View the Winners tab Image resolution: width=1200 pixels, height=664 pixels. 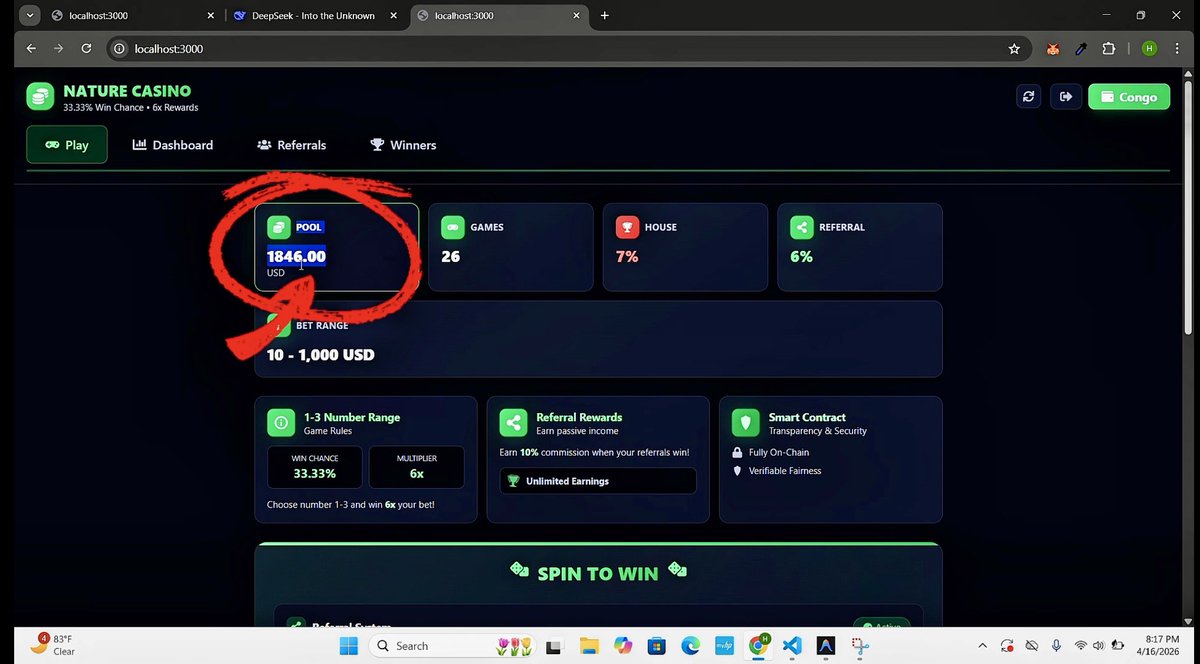click(403, 145)
